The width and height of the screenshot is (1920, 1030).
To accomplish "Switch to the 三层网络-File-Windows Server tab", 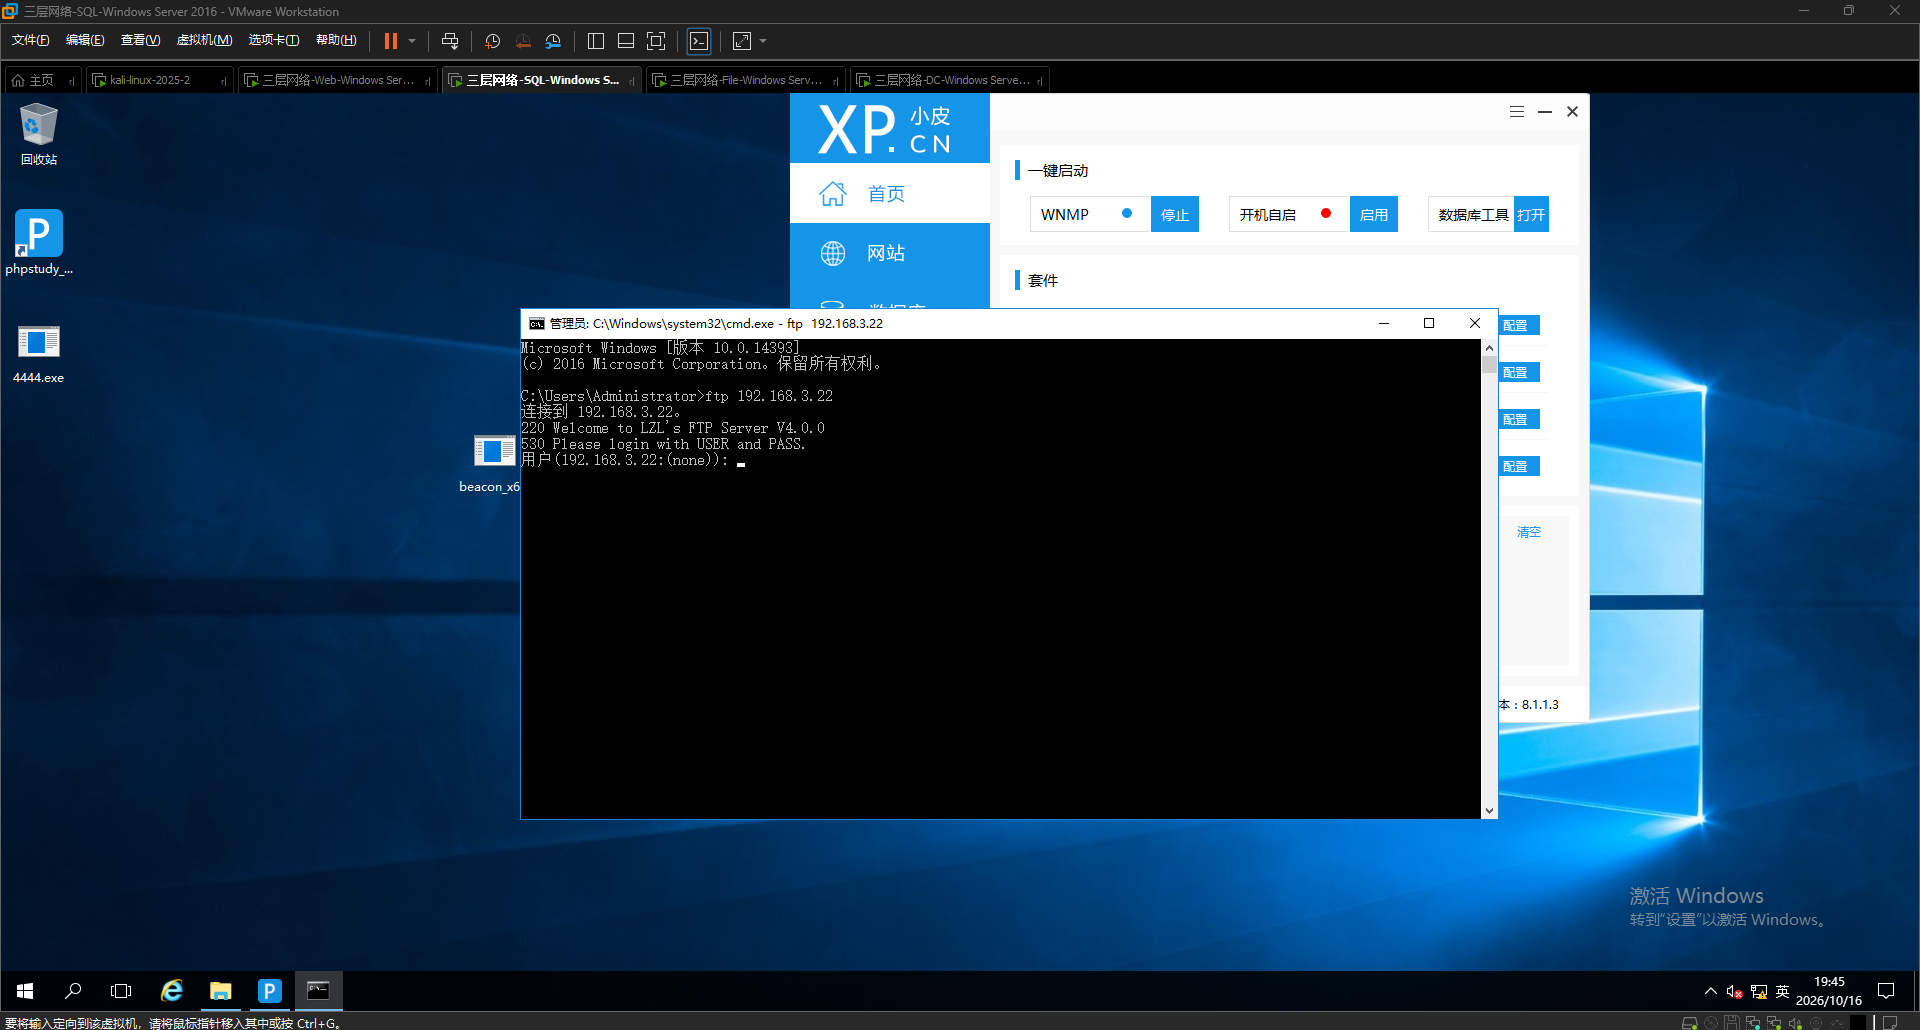I will pos(746,80).
